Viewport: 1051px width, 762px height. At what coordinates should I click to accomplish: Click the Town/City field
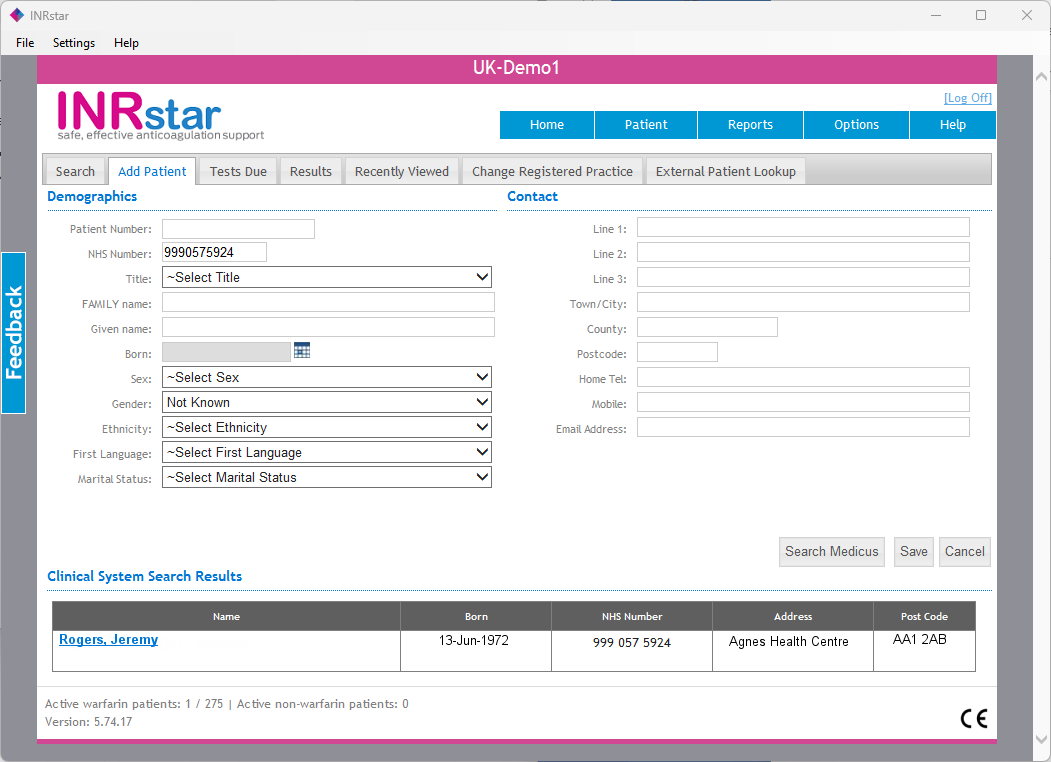point(803,302)
